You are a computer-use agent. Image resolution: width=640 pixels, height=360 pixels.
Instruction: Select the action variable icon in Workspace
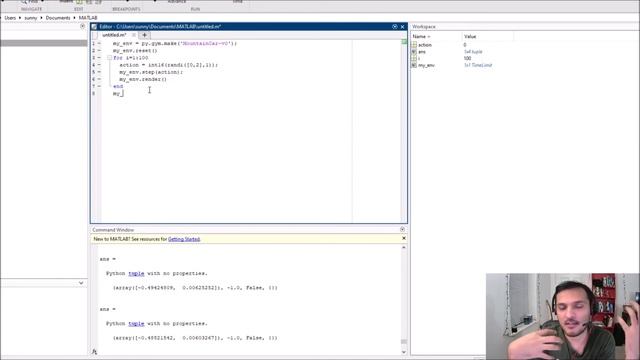click(x=414, y=45)
